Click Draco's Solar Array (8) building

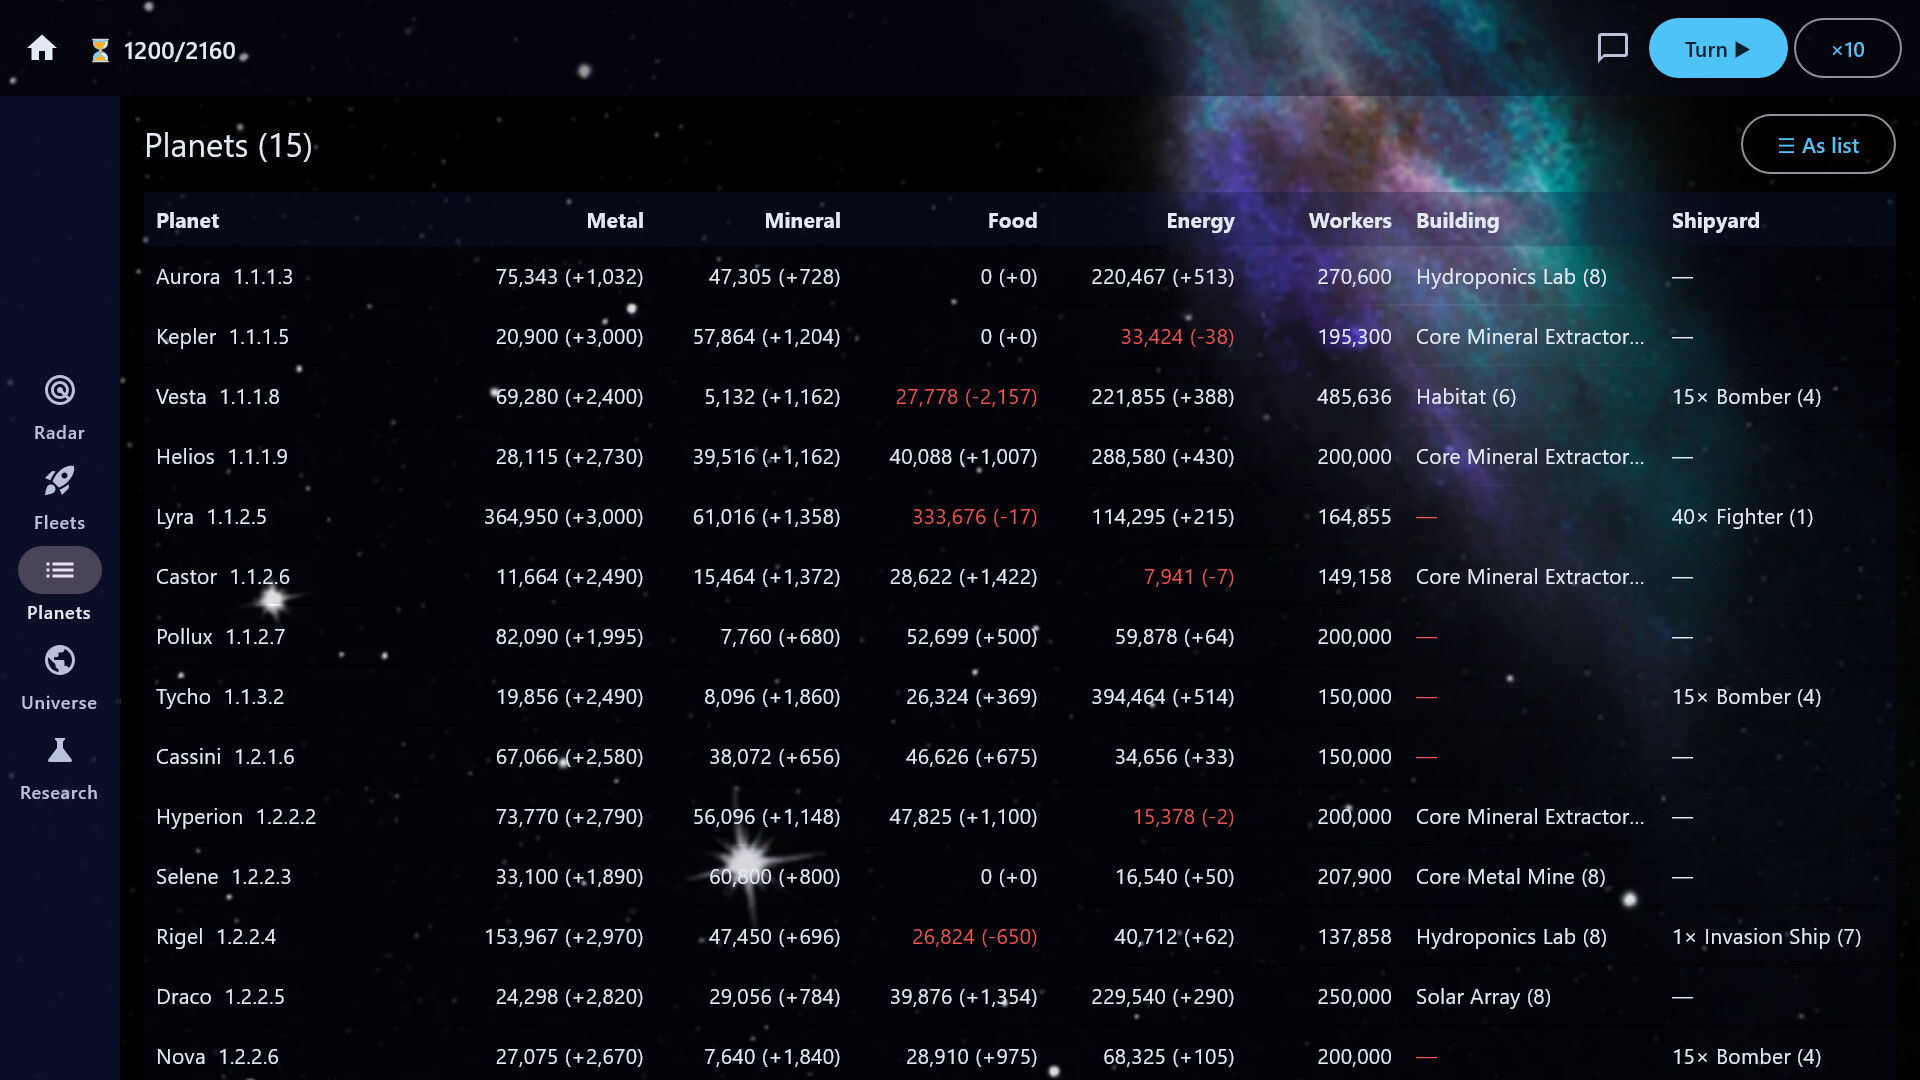click(x=1483, y=996)
